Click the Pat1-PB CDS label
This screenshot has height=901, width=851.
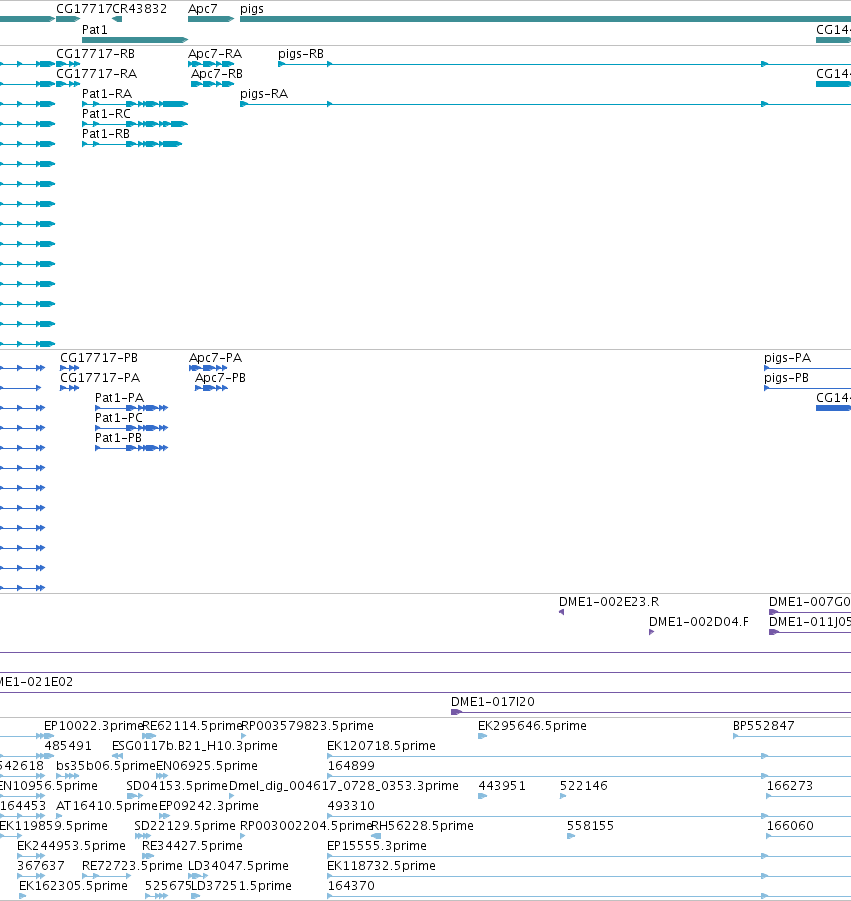[118, 438]
